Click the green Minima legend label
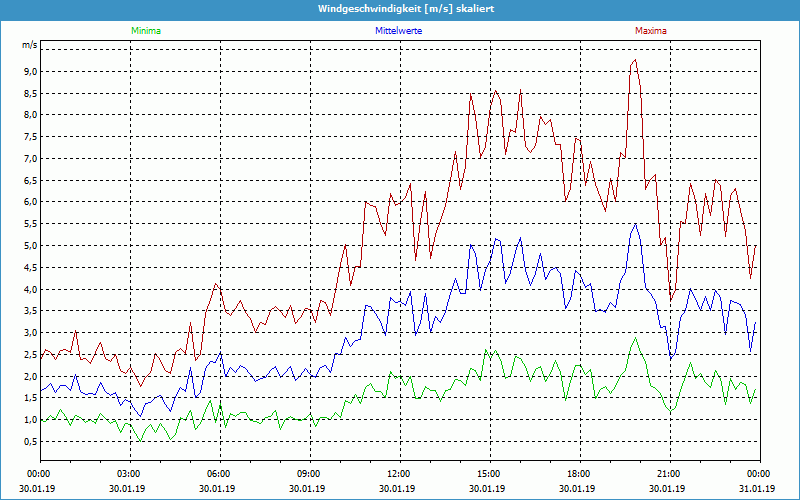The image size is (800, 500). pyautogui.click(x=145, y=31)
